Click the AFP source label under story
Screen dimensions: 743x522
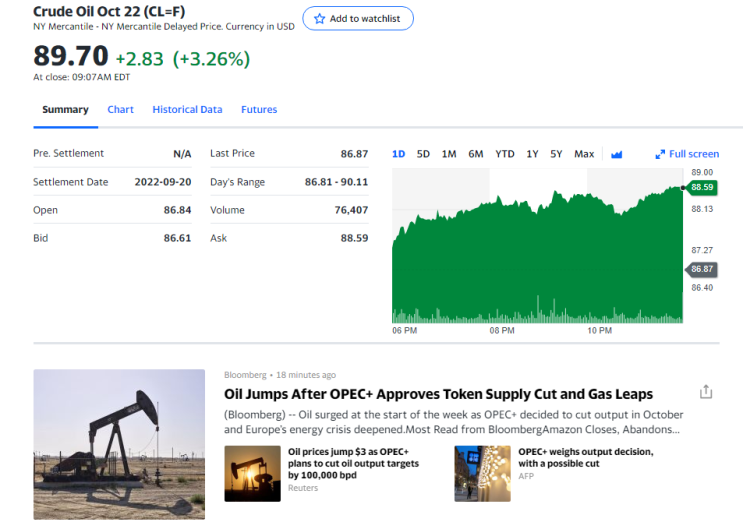pos(526,476)
